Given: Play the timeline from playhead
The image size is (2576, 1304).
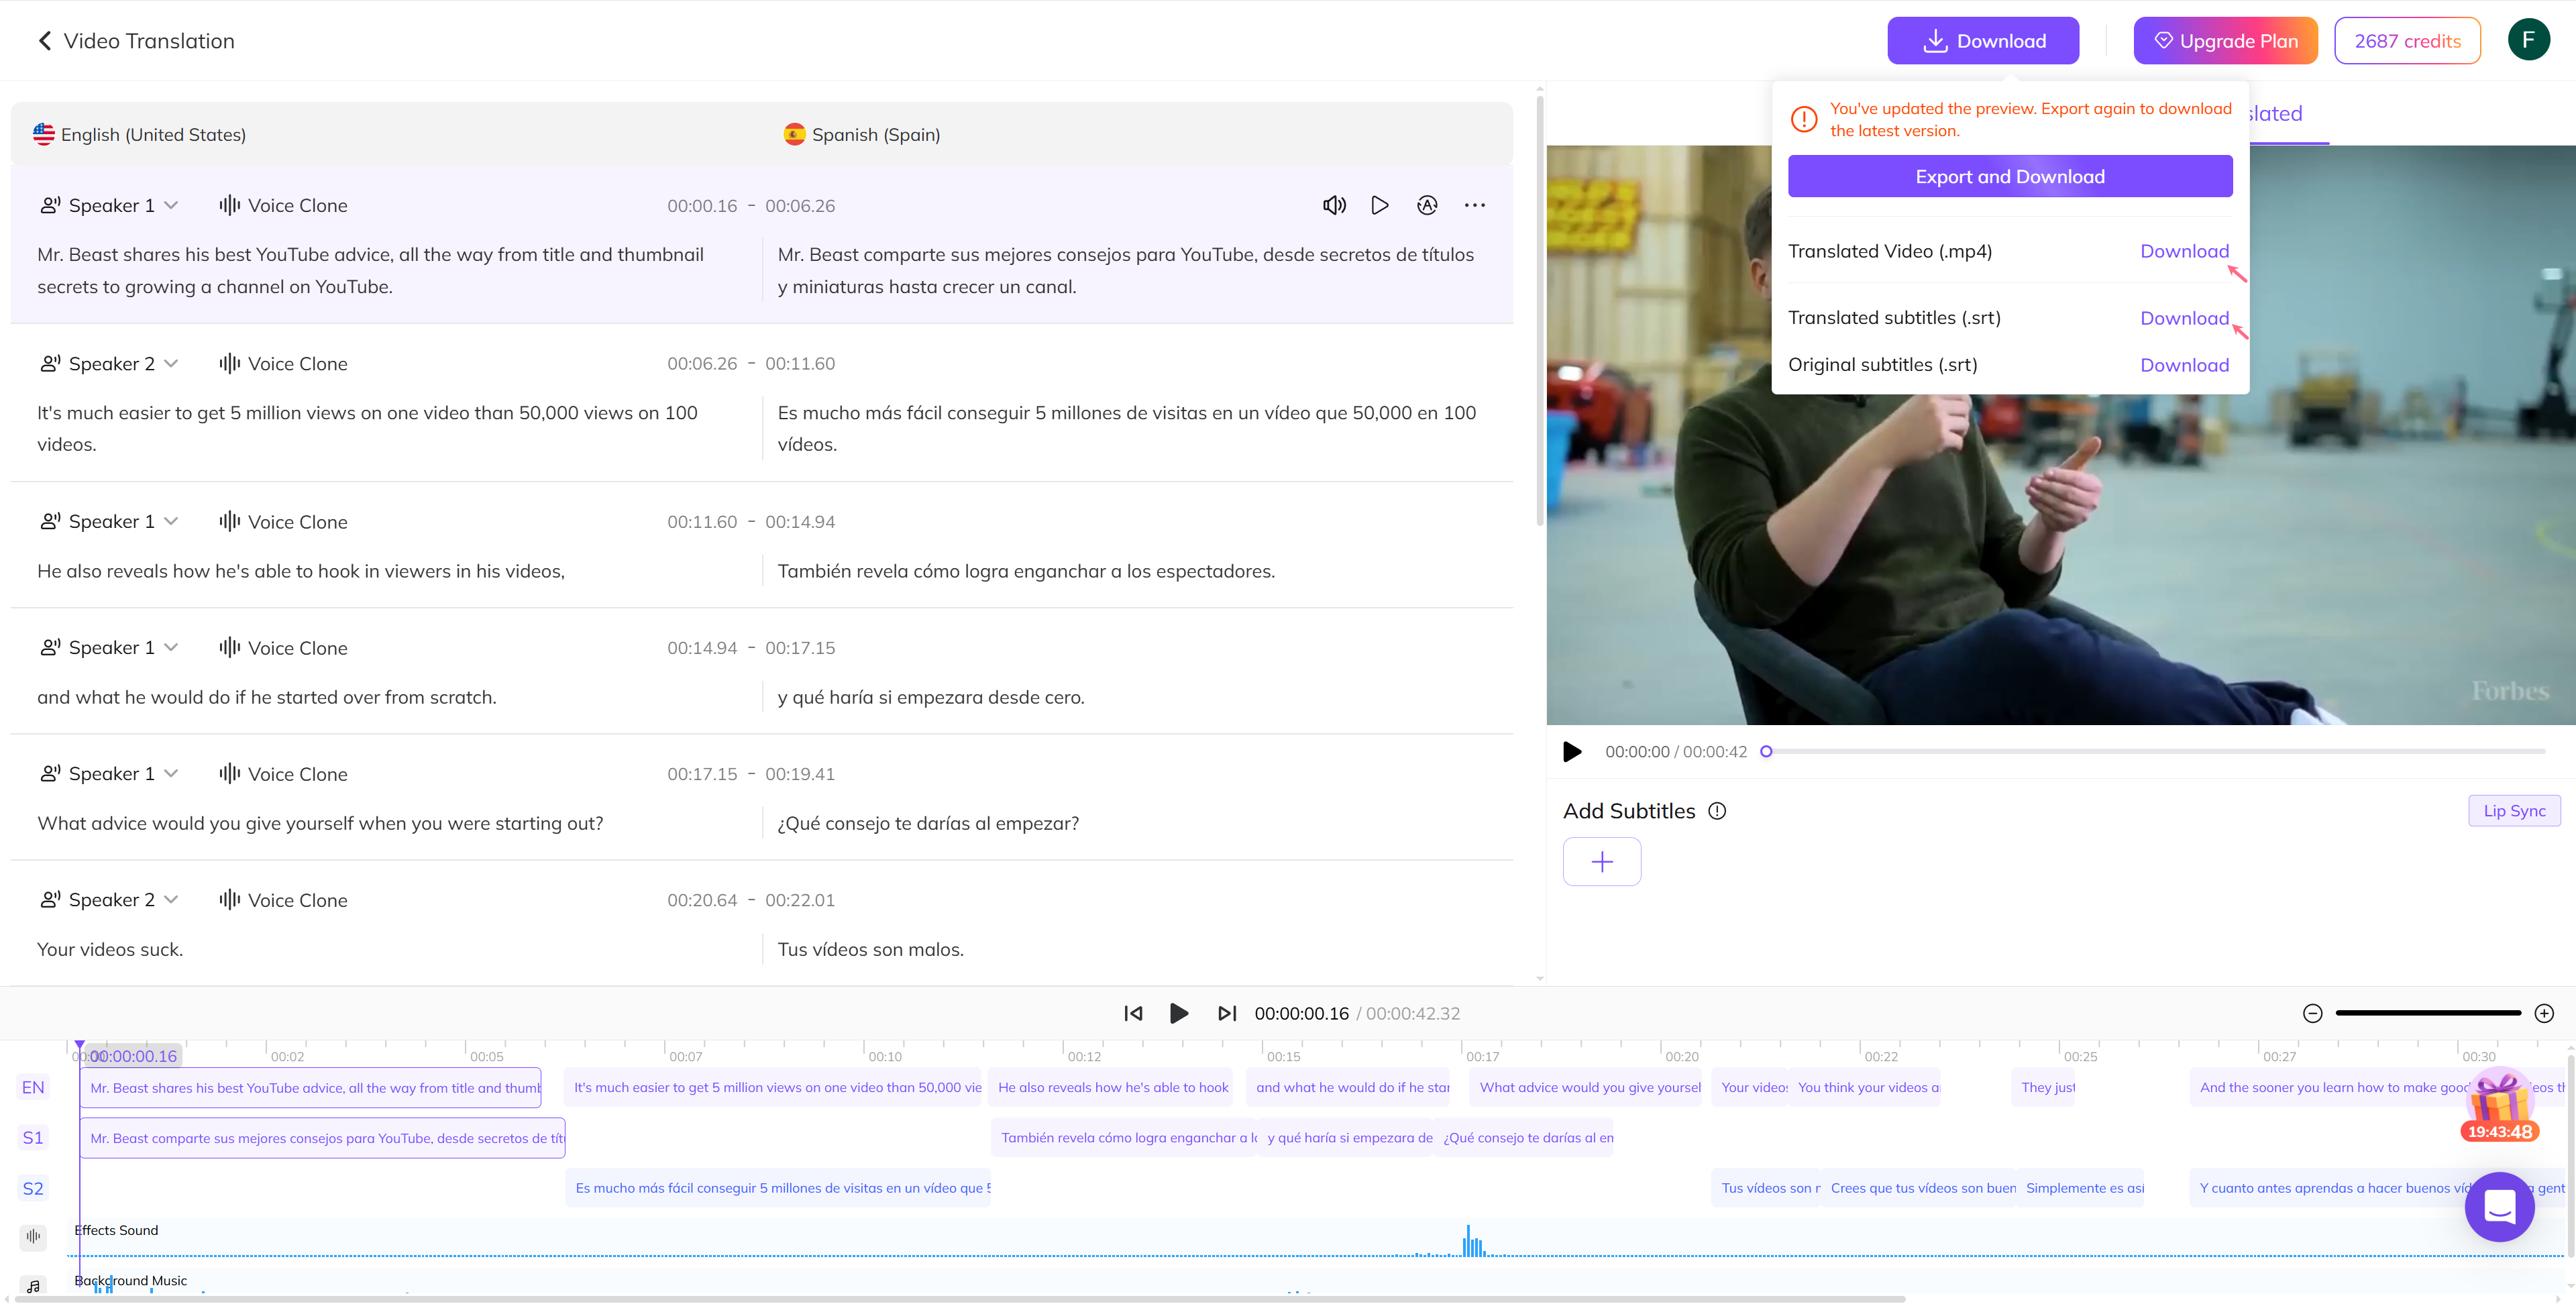Looking at the screenshot, I should click(1179, 1014).
